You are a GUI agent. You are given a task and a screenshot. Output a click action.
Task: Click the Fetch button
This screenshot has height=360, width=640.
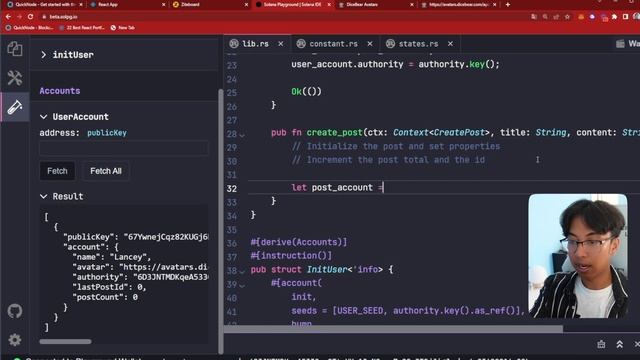(57, 171)
